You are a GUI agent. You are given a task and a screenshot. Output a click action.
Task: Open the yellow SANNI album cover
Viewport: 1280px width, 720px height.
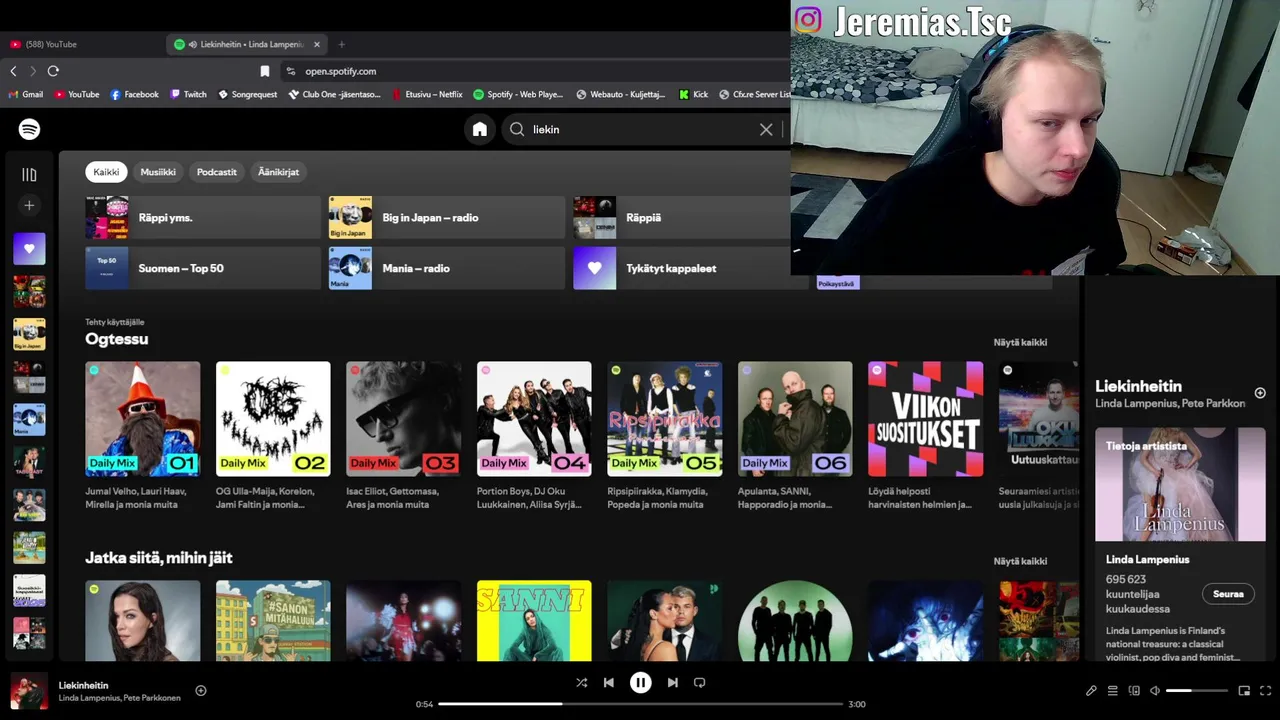click(x=534, y=621)
